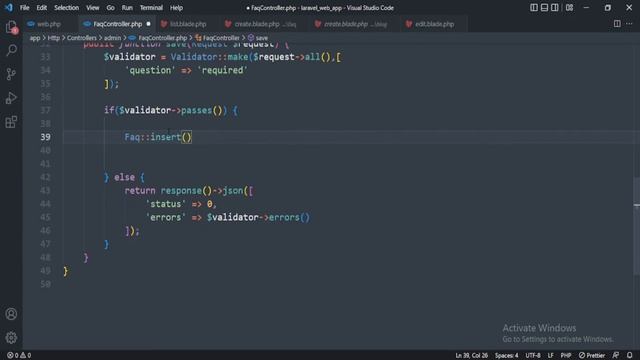Open the File menu
640x360 pixels.
(24, 8)
